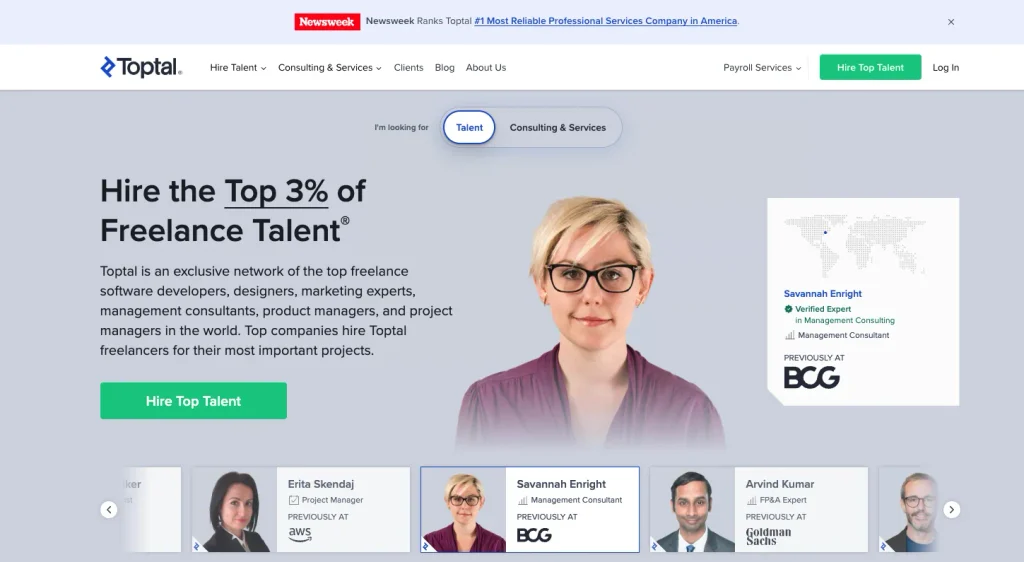Click the Newsweek logo badge

pyautogui.click(x=327, y=22)
